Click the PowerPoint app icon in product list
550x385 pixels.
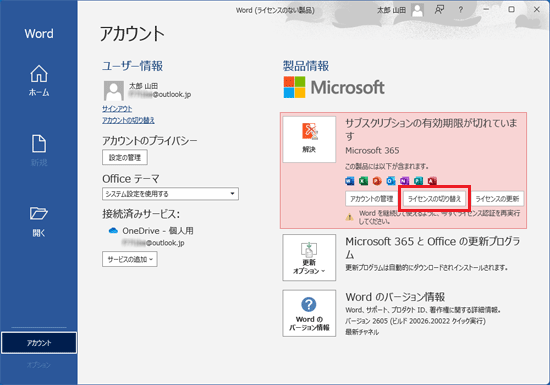[377, 181]
